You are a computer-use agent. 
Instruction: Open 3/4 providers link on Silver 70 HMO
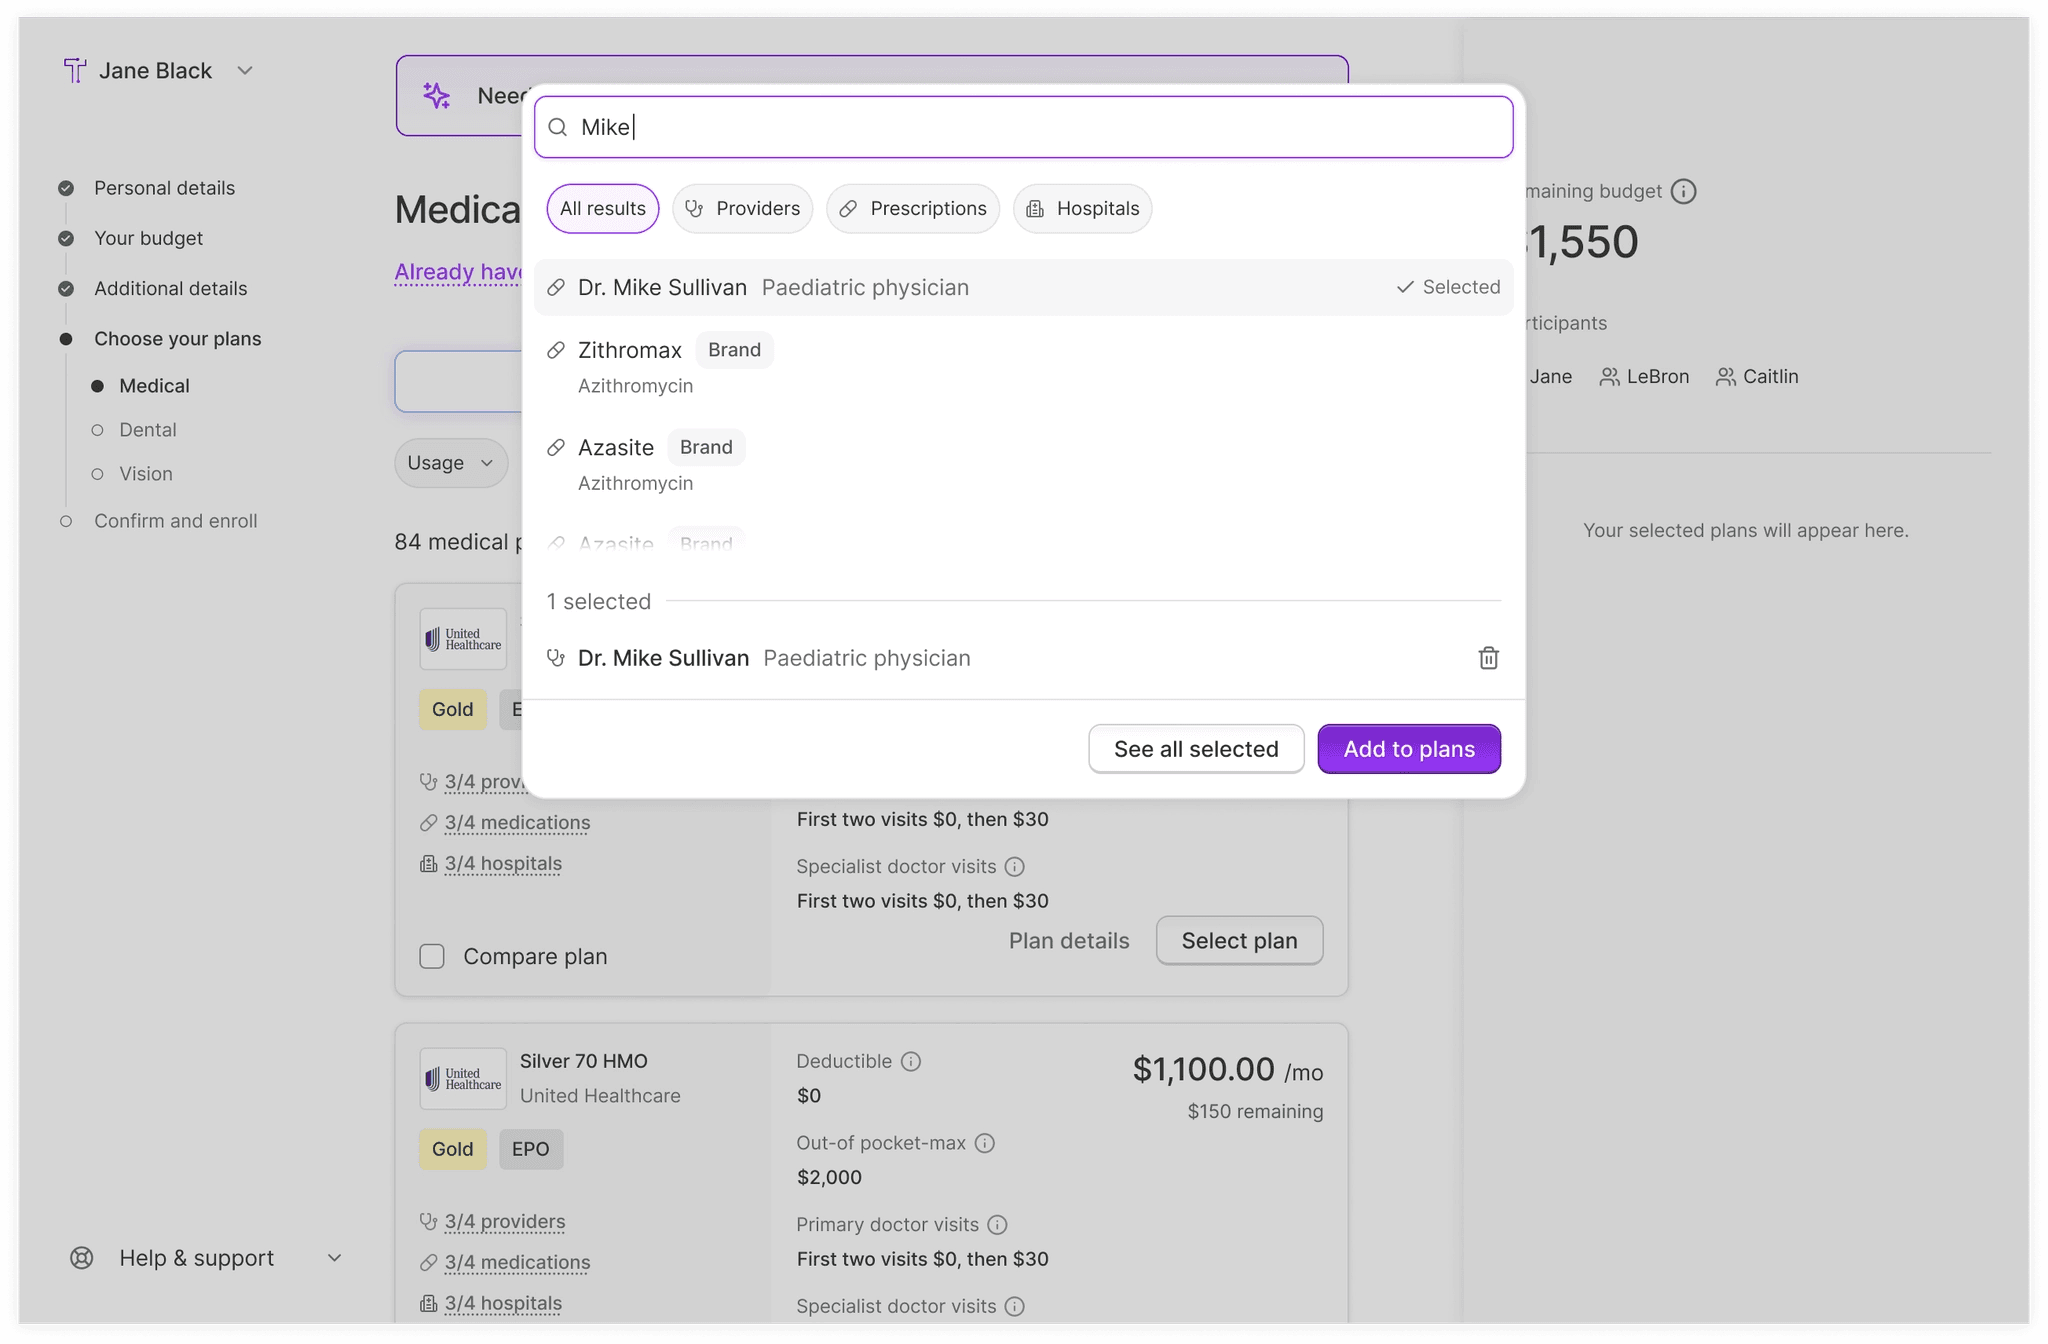click(x=505, y=1222)
